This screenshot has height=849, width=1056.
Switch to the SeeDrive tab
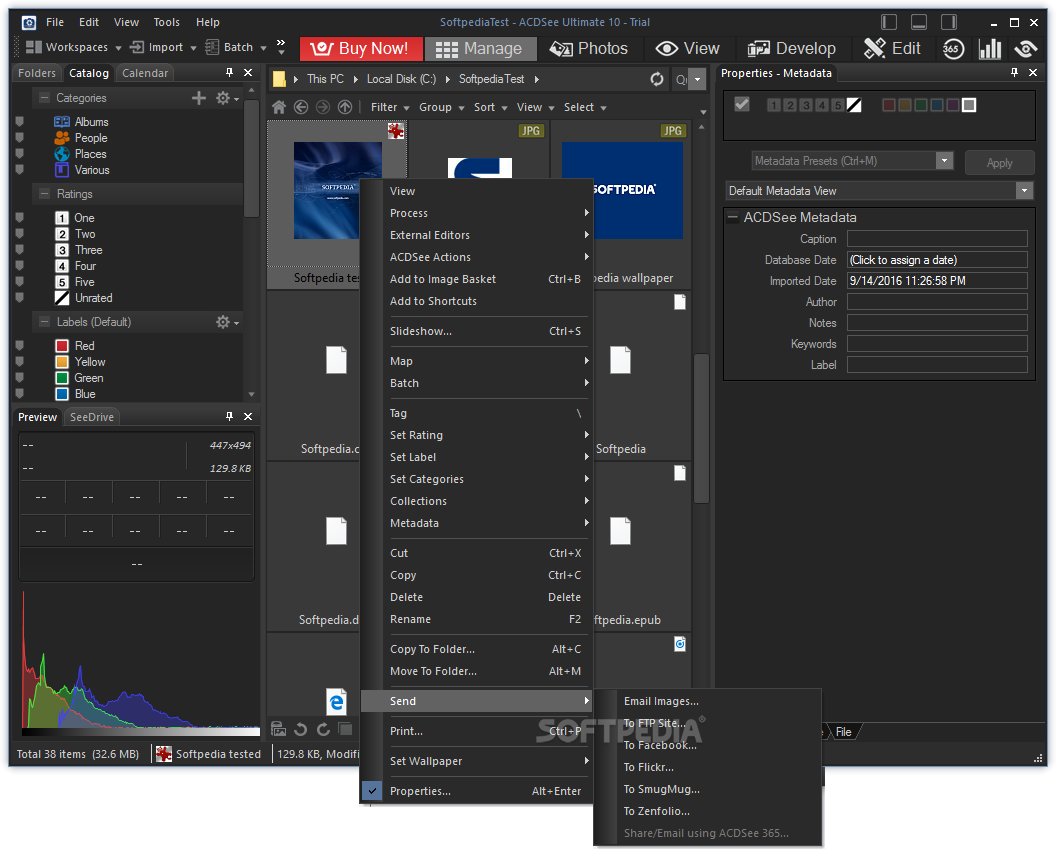click(92, 417)
